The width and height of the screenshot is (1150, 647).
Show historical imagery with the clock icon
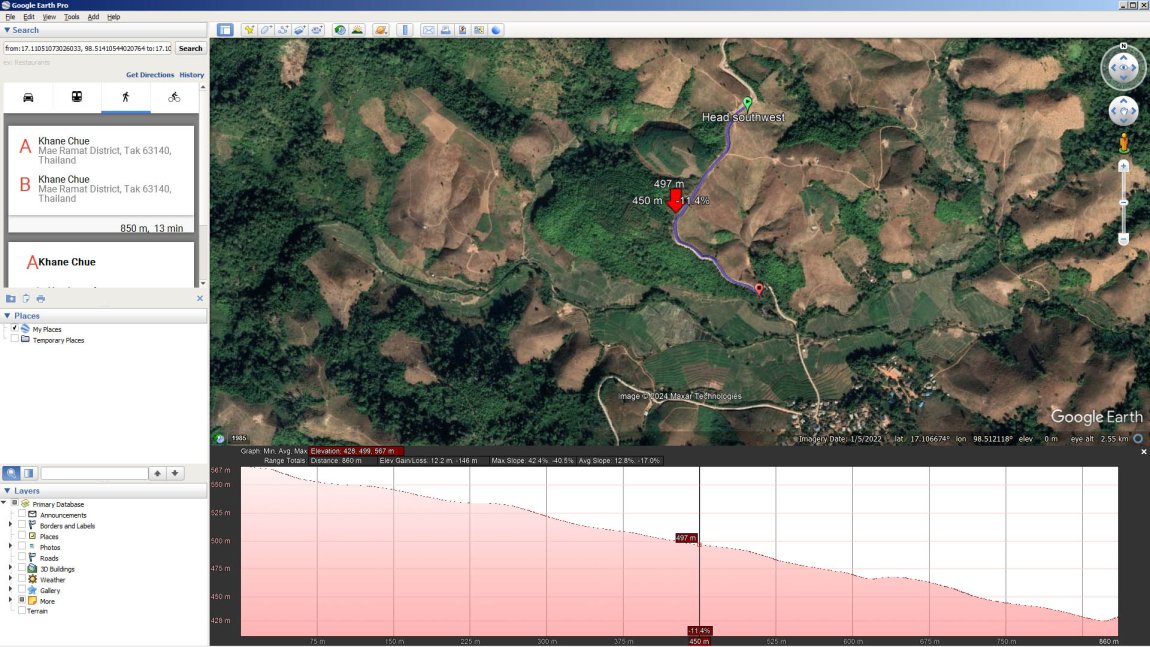[338, 29]
